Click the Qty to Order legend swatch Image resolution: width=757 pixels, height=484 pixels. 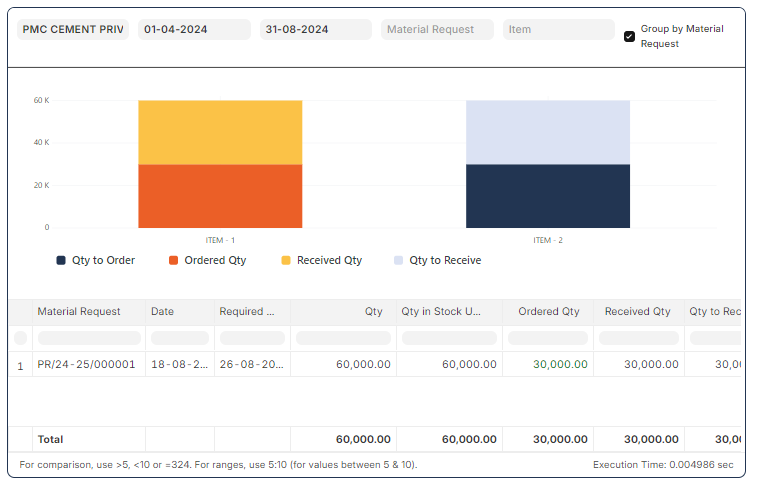point(61,261)
